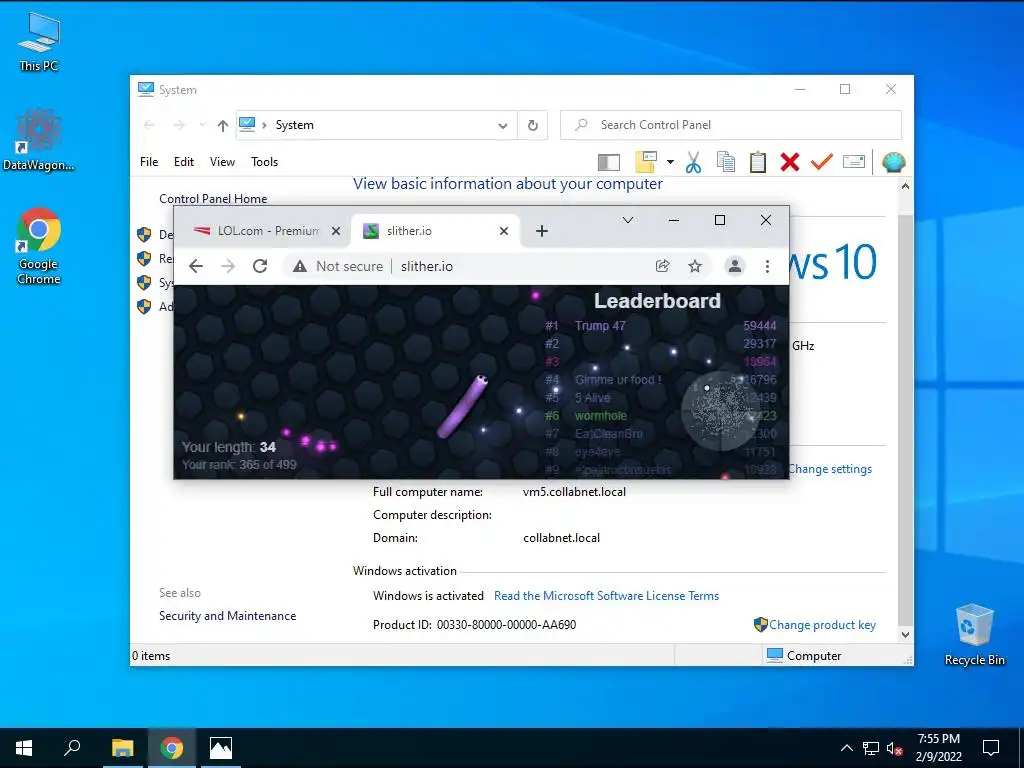Open the Chrome profile avatar
Screen dimensions: 1024x768
[735, 266]
